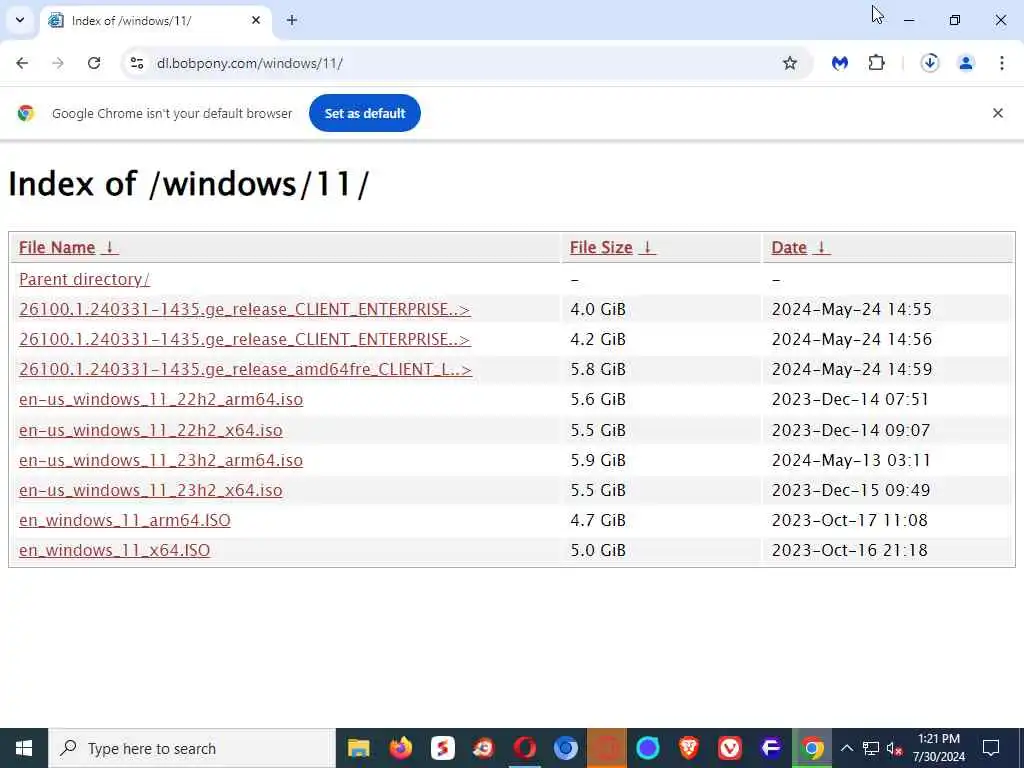Dismiss the default browser notification bar
Viewport: 1024px width, 768px height.
998,113
